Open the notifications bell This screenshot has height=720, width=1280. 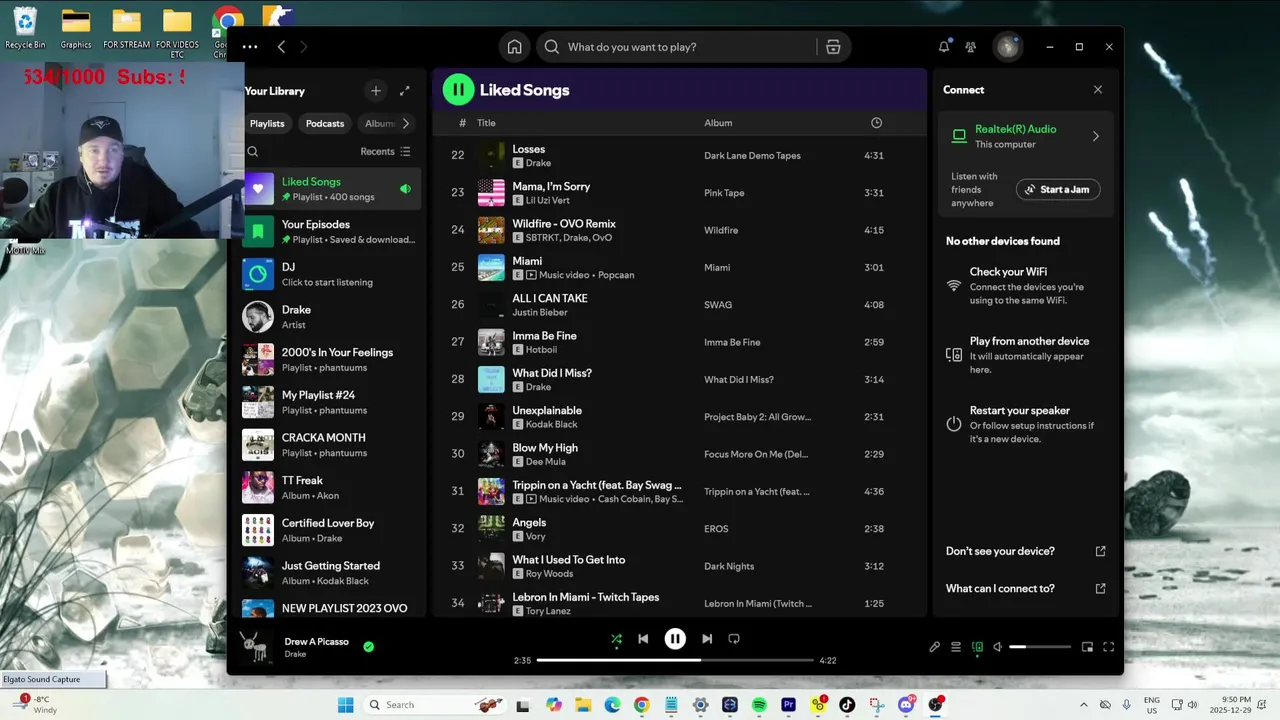click(x=944, y=47)
